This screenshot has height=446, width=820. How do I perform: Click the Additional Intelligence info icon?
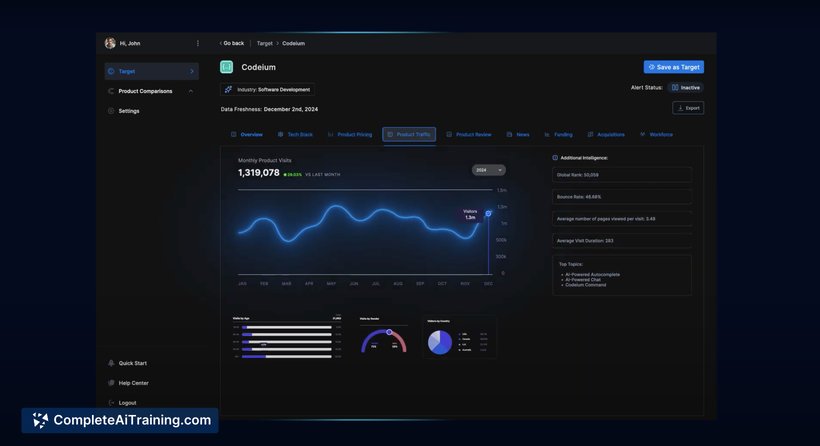click(x=555, y=157)
